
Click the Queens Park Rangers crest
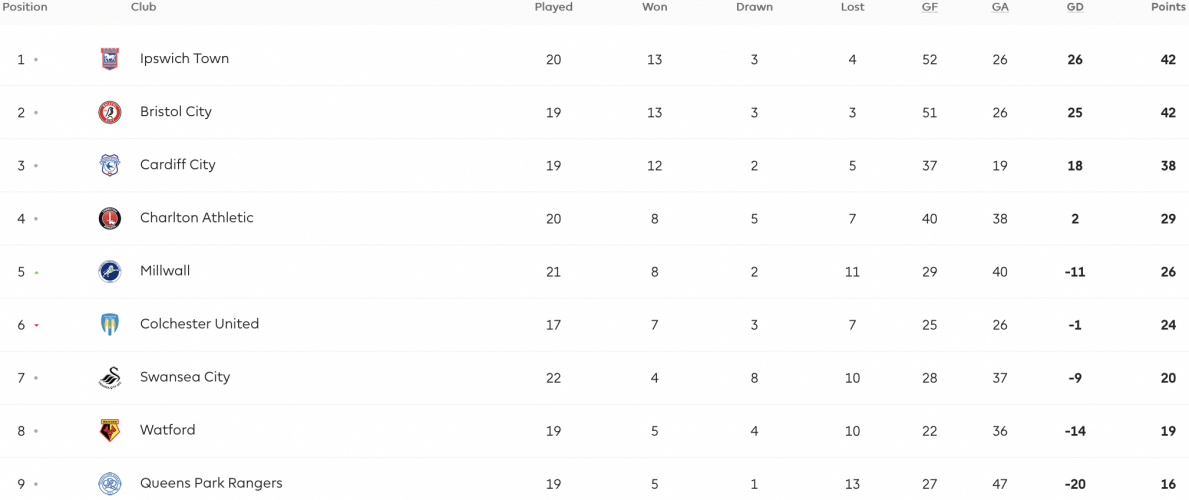click(110, 483)
